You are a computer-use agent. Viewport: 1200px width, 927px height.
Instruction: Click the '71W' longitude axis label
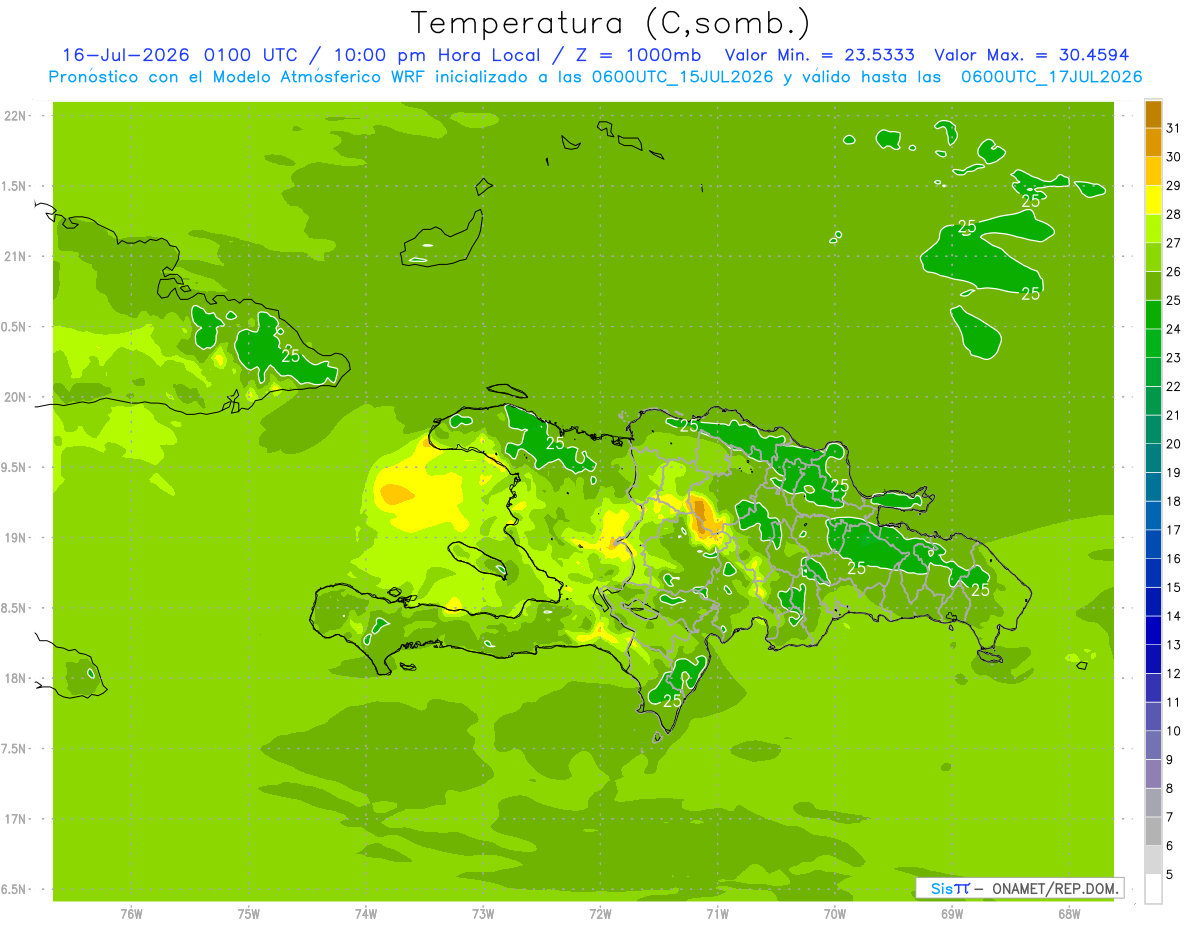point(717,914)
